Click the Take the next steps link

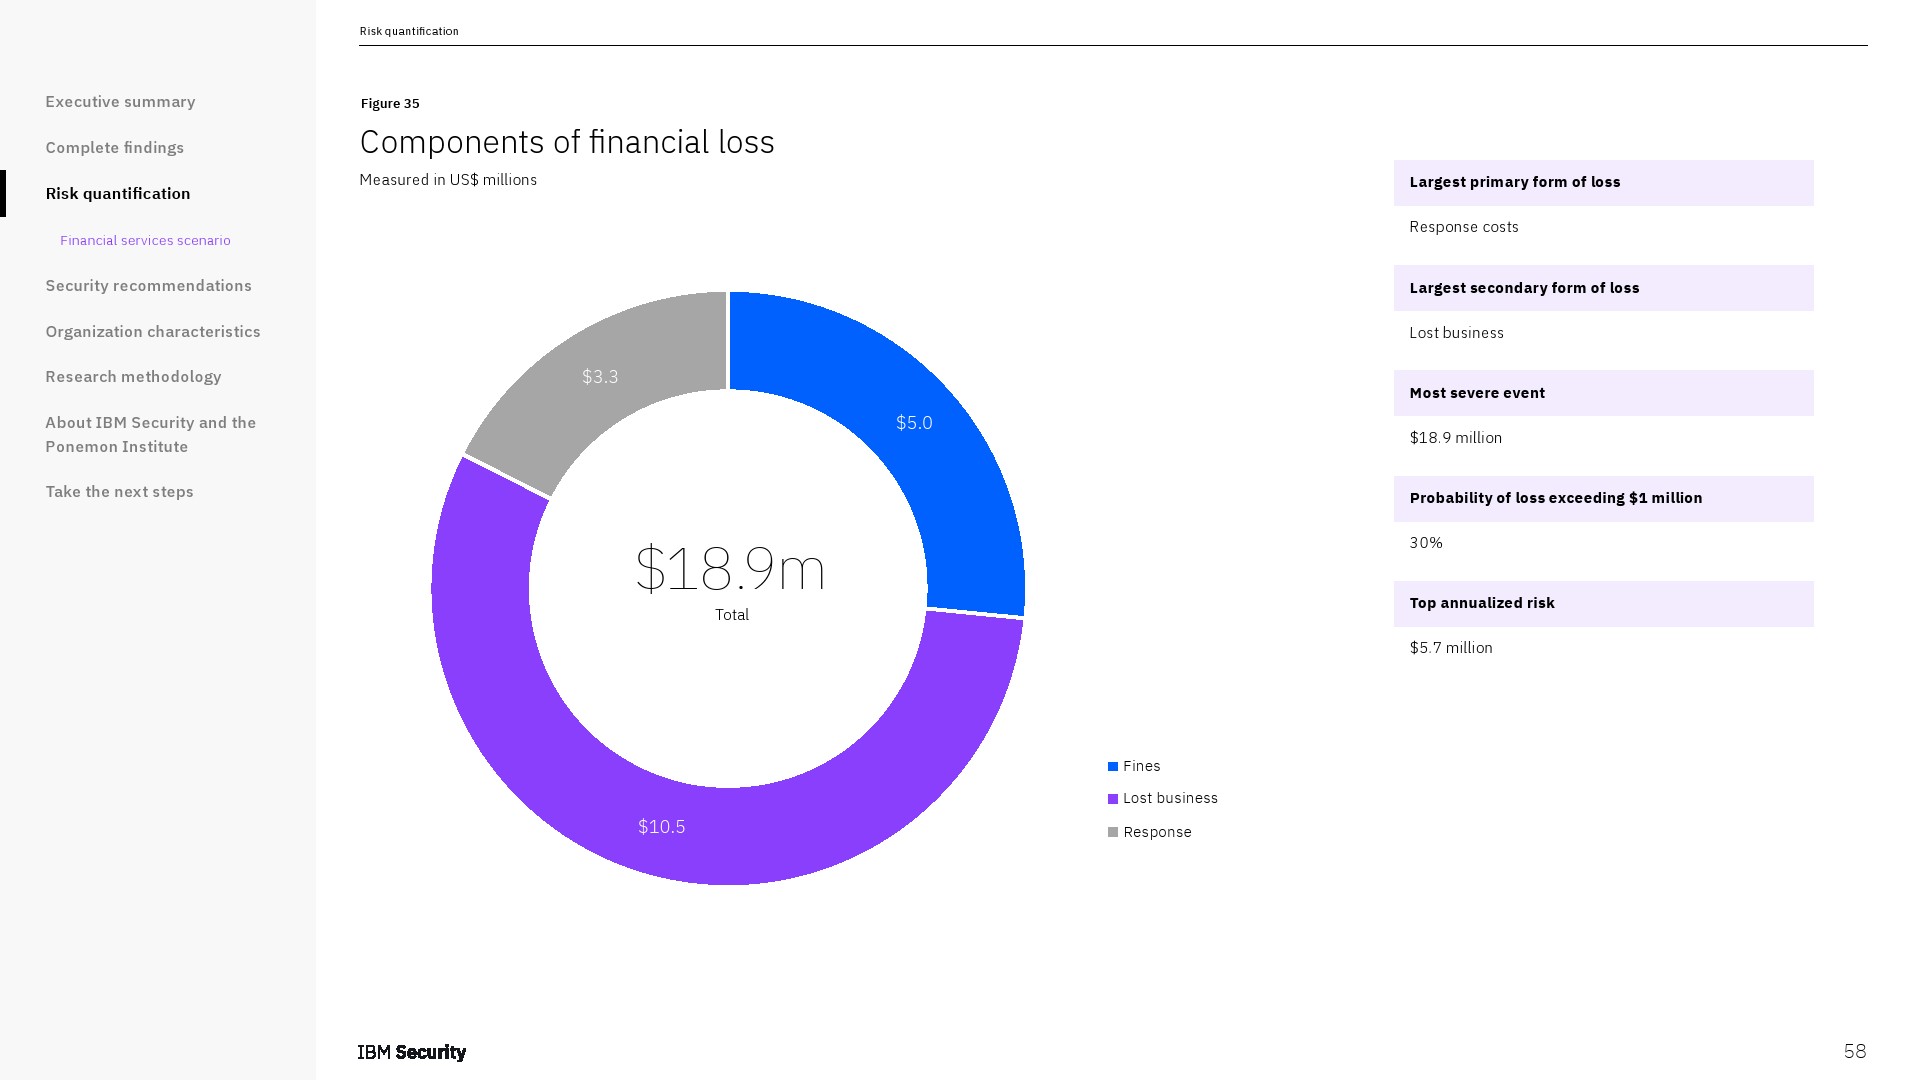click(119, 492)
